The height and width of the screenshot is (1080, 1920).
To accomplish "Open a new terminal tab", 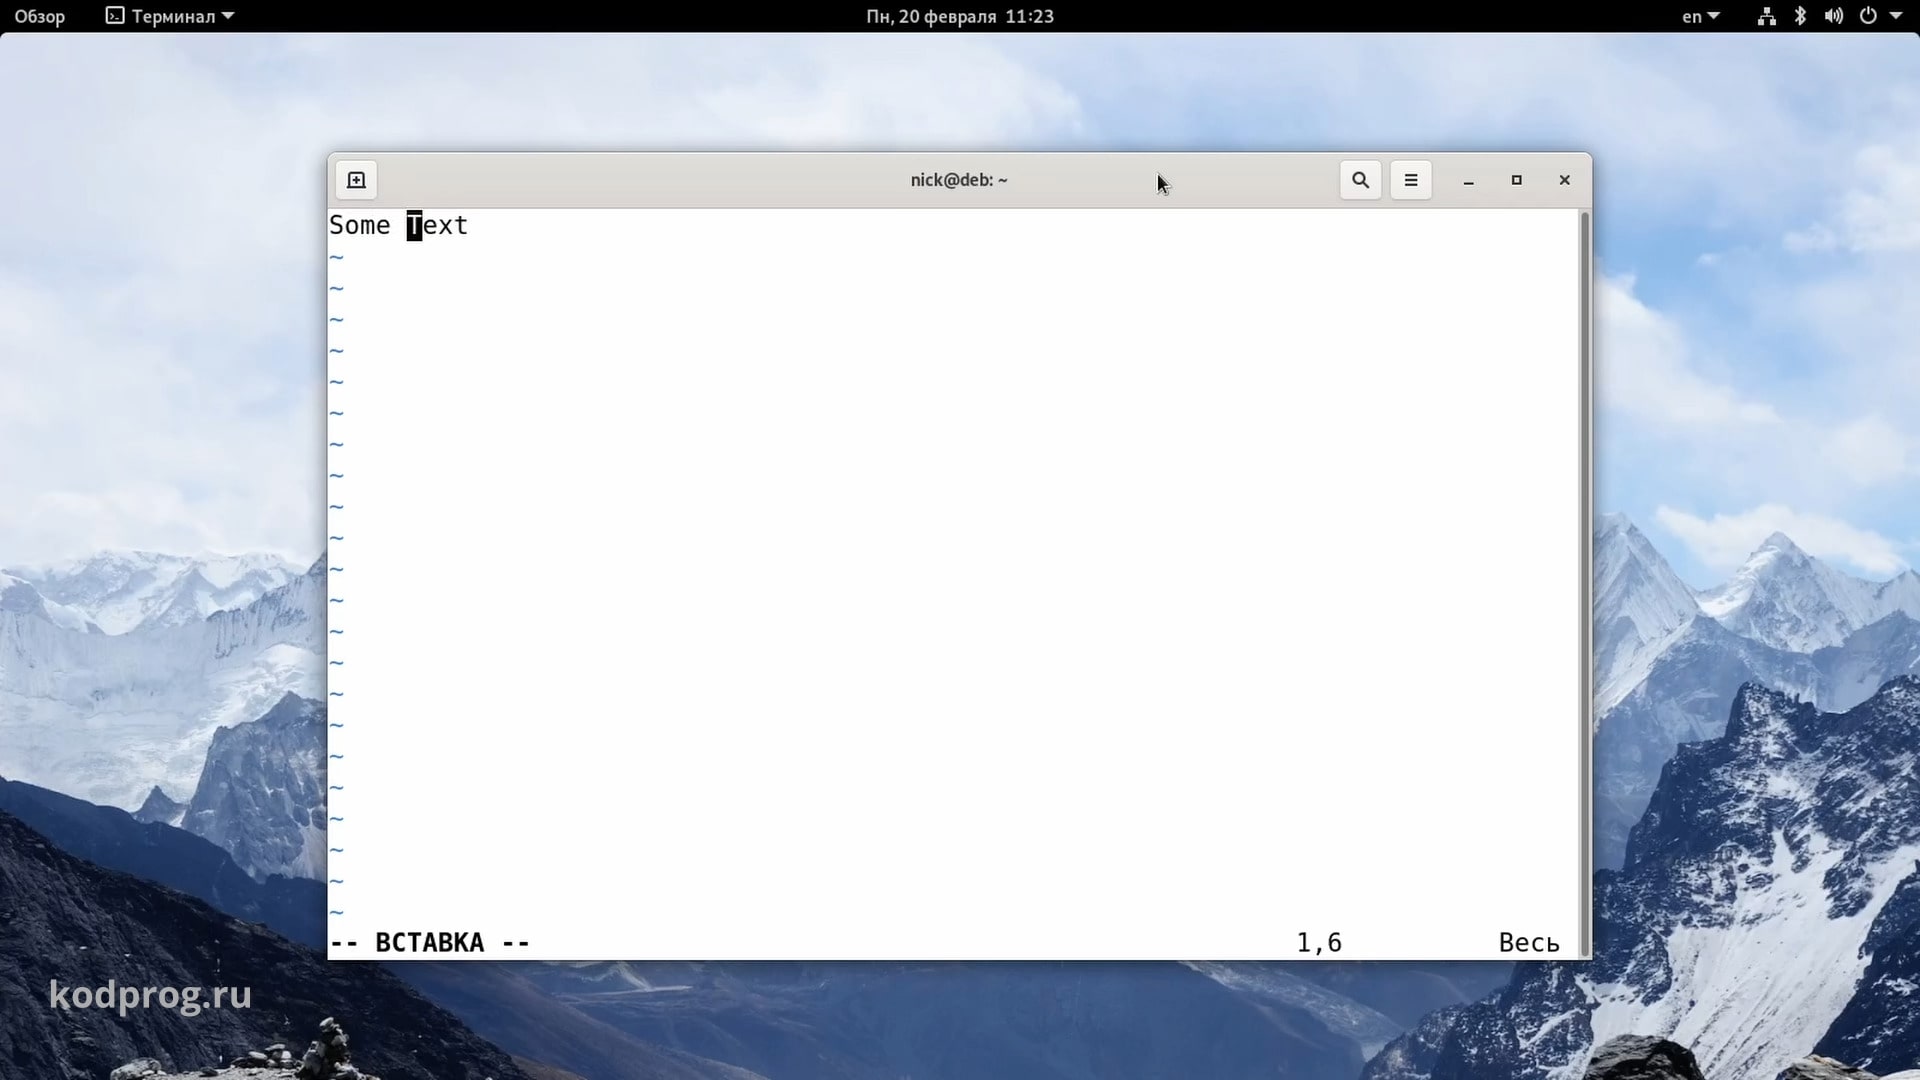I will [x=356, y=180].
